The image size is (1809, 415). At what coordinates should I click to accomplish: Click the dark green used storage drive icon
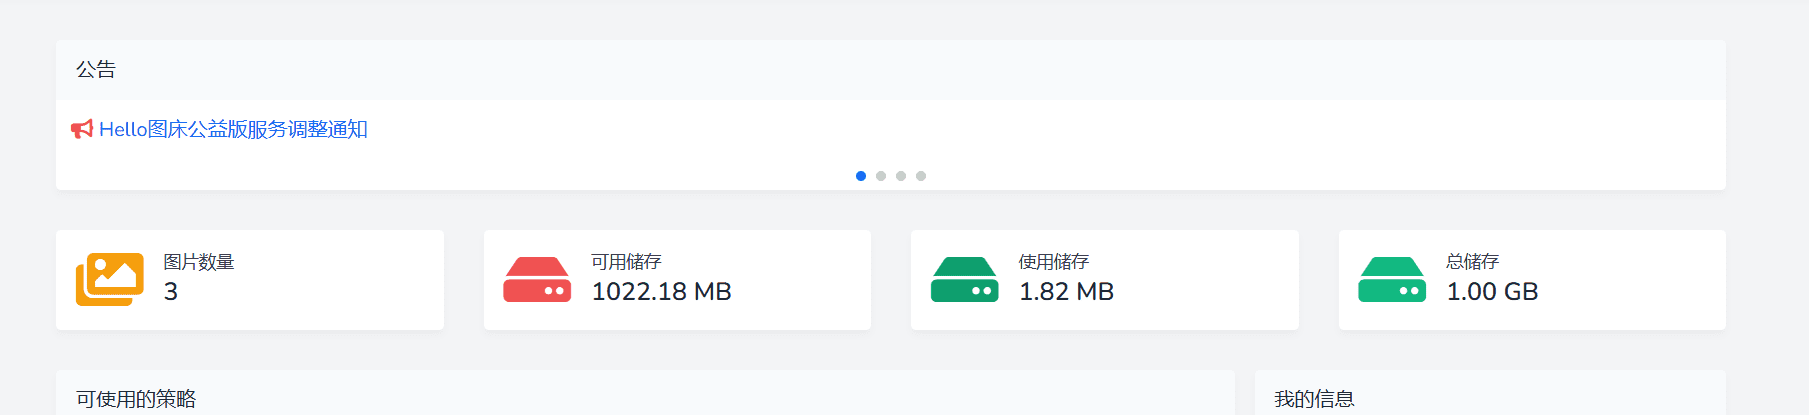pos(964,279)
